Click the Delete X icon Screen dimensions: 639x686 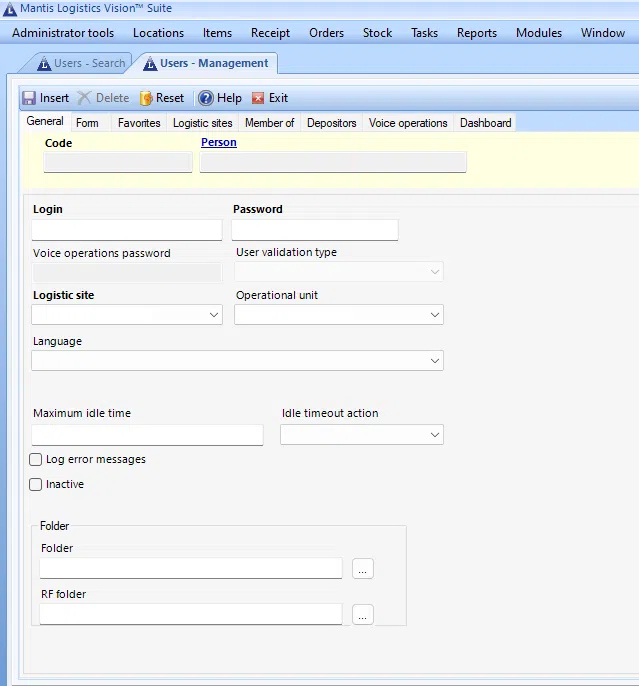[85, 98]
